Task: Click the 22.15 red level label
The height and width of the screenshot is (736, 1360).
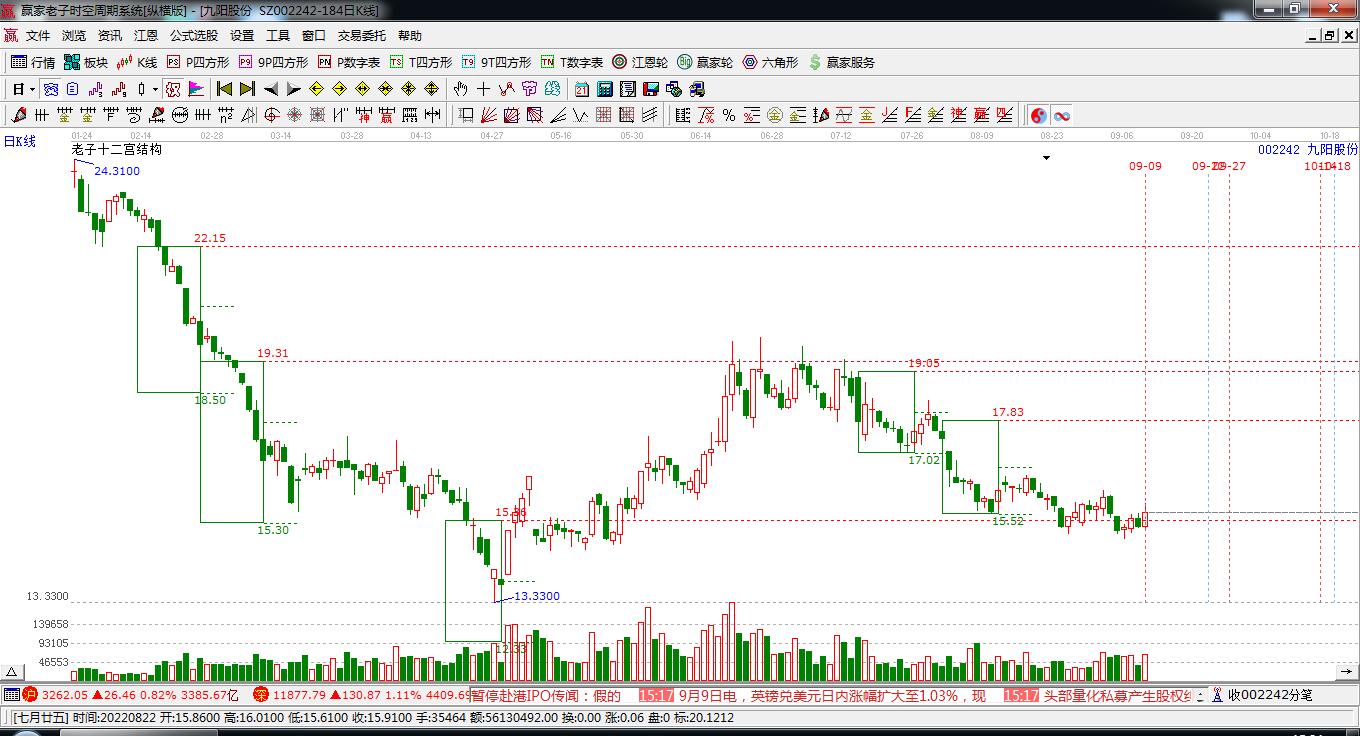Action: 210,238
